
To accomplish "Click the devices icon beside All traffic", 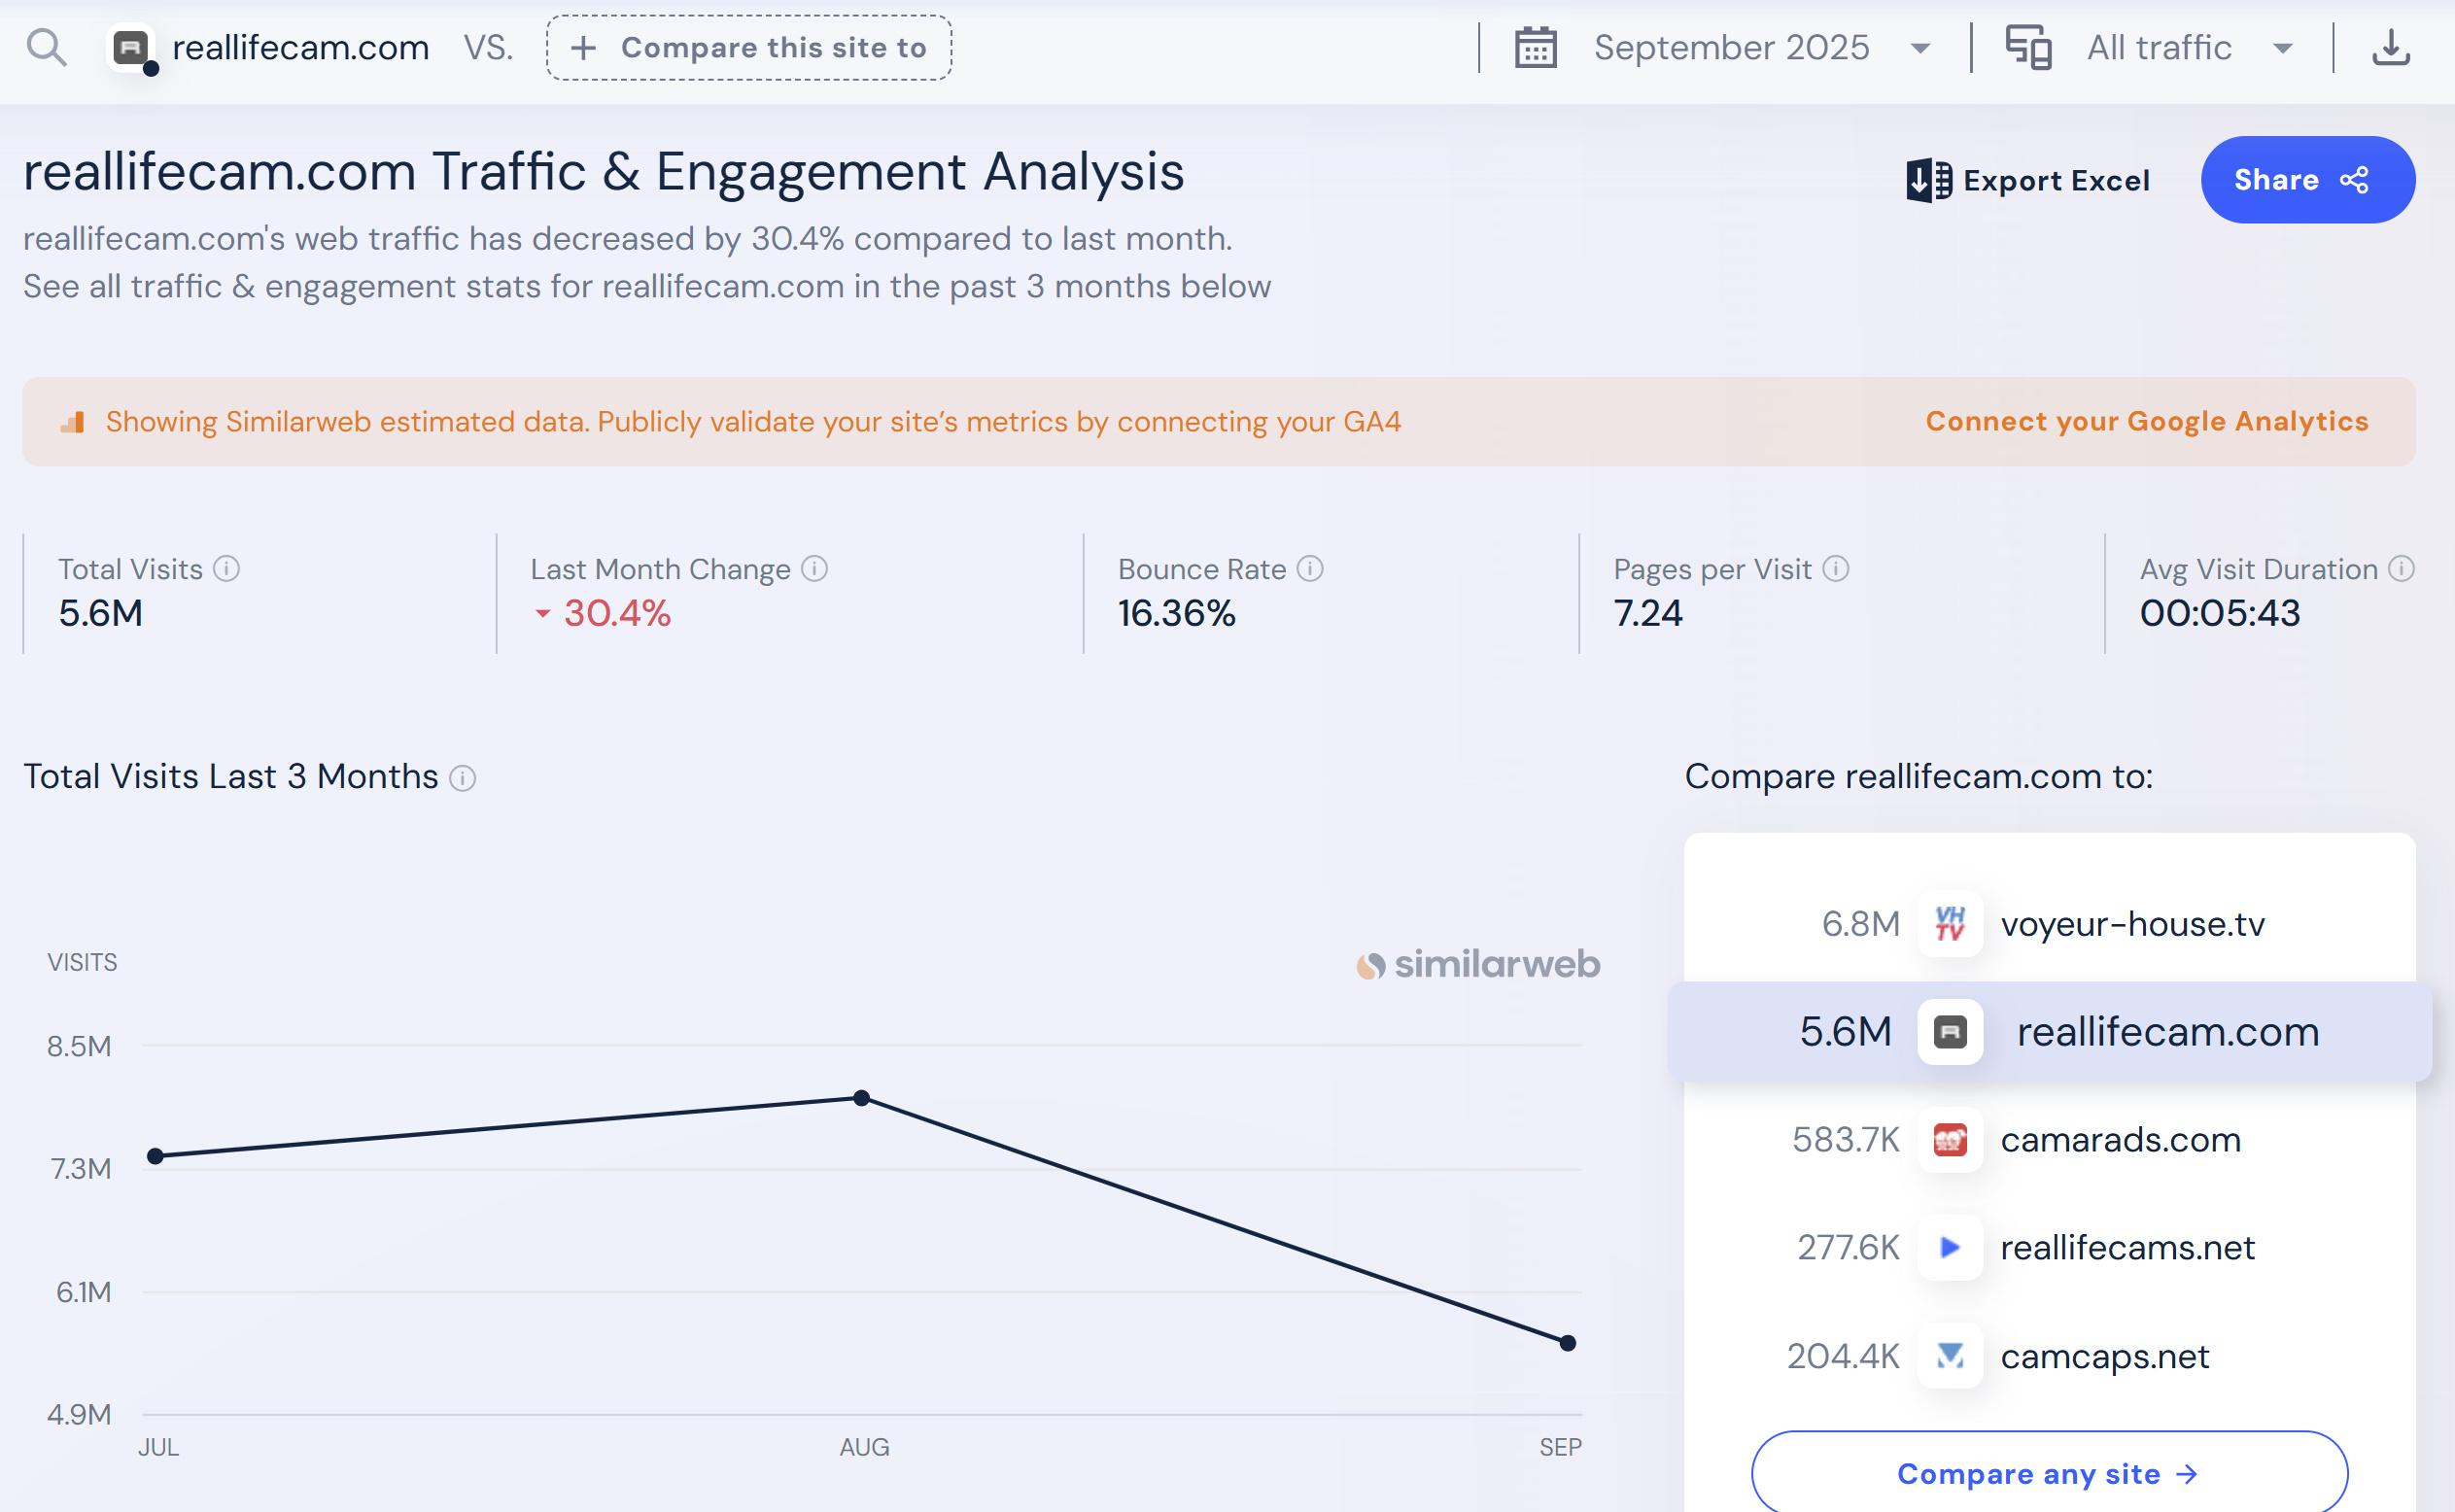I will coord(2028,47).
